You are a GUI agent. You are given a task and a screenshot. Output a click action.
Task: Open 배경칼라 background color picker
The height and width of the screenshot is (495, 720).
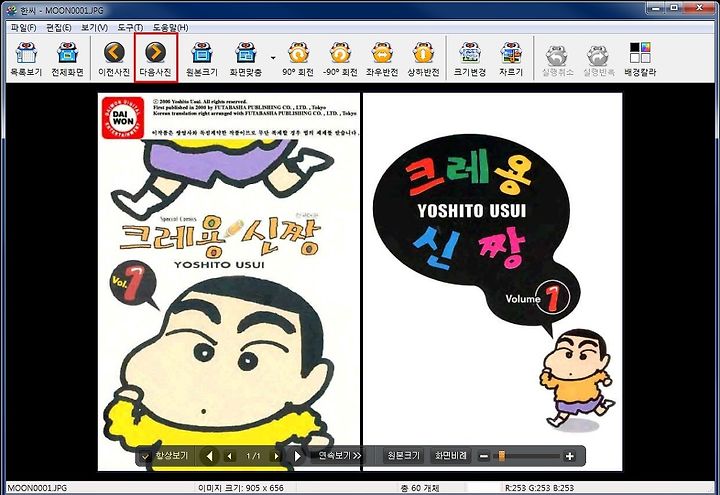pyautogui.click(x=640, y=59)
